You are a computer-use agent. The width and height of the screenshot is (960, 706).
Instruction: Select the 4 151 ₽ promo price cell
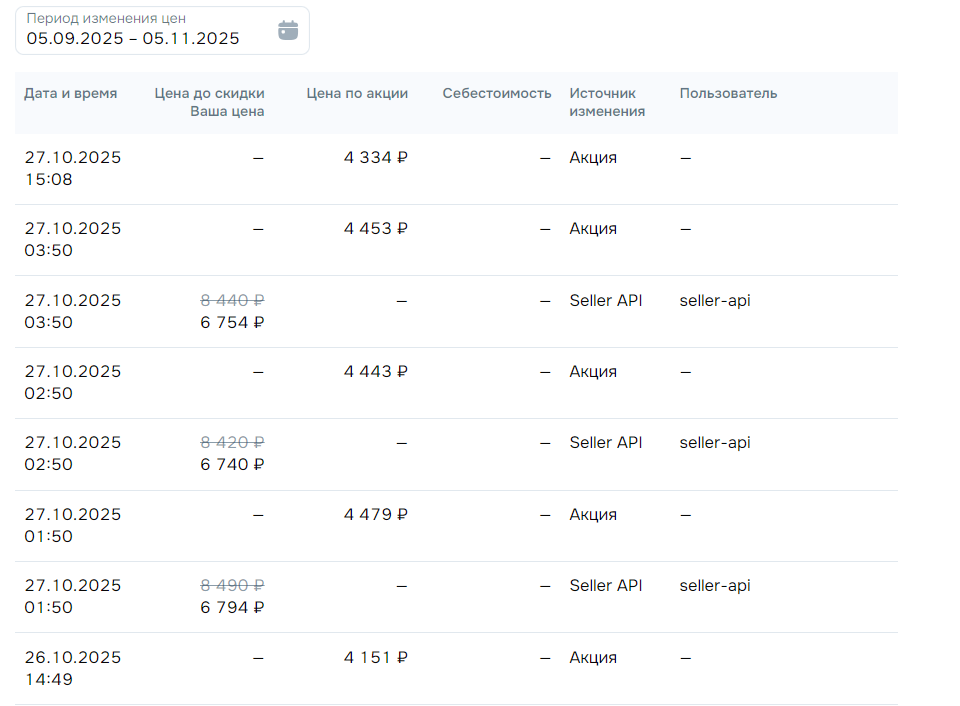click(376, 658)
